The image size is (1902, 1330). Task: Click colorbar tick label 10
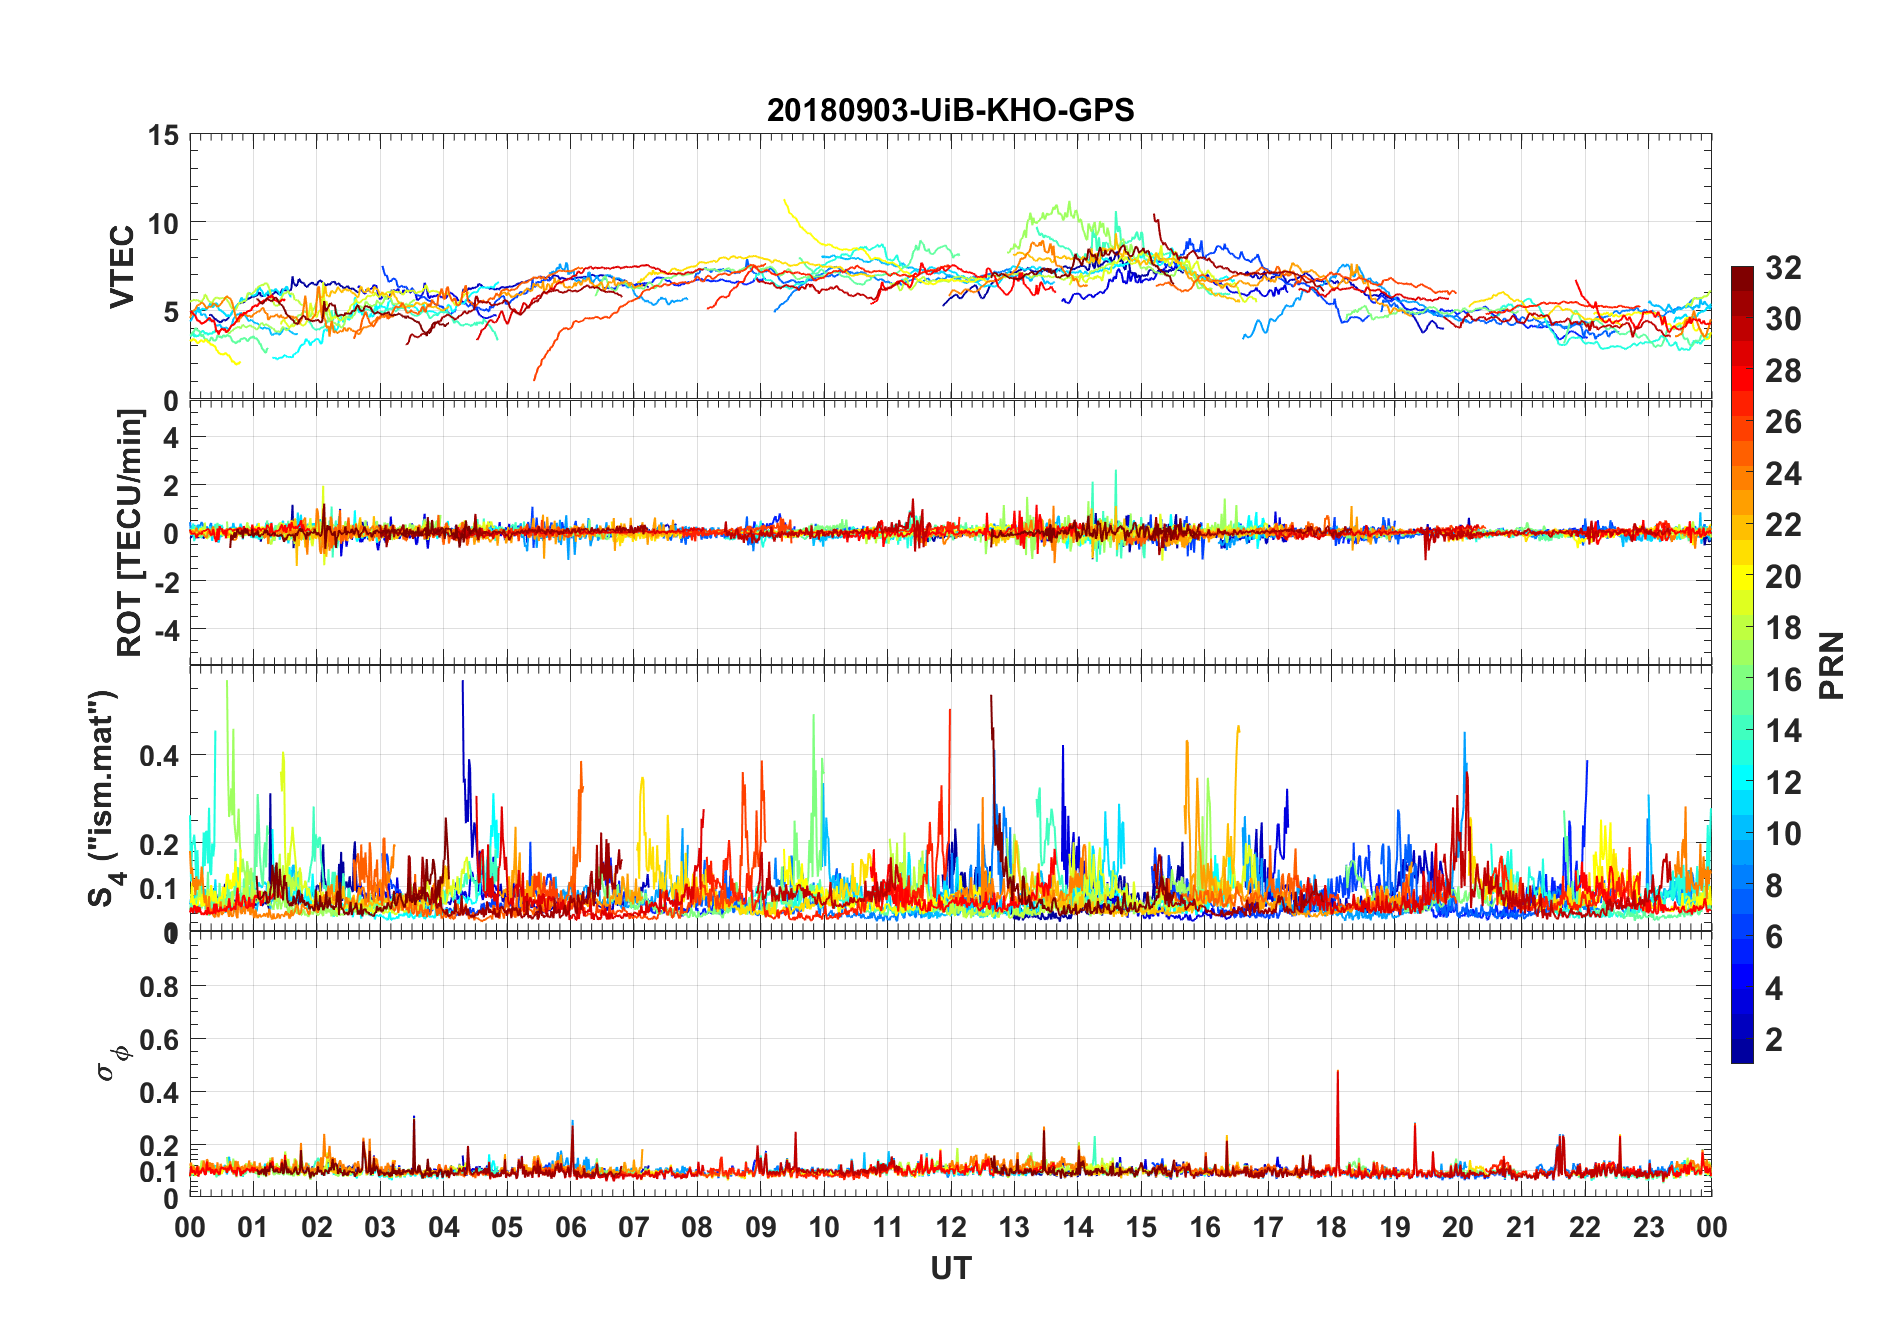[1783, 834]
